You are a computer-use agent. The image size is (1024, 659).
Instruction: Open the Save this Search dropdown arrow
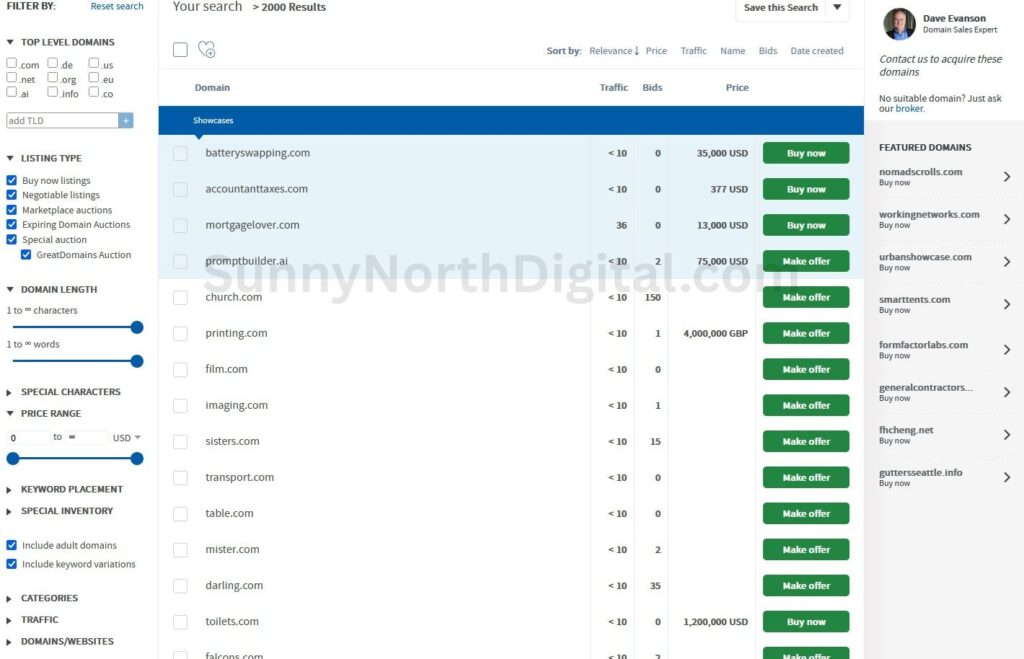(837, 8)
